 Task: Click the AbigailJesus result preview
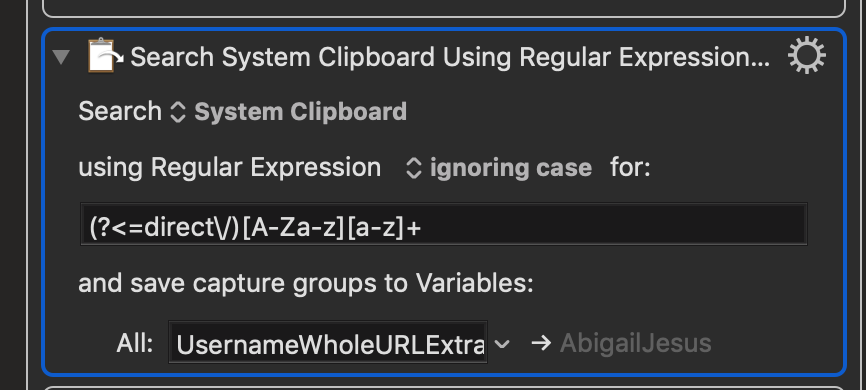click(635, 343)
